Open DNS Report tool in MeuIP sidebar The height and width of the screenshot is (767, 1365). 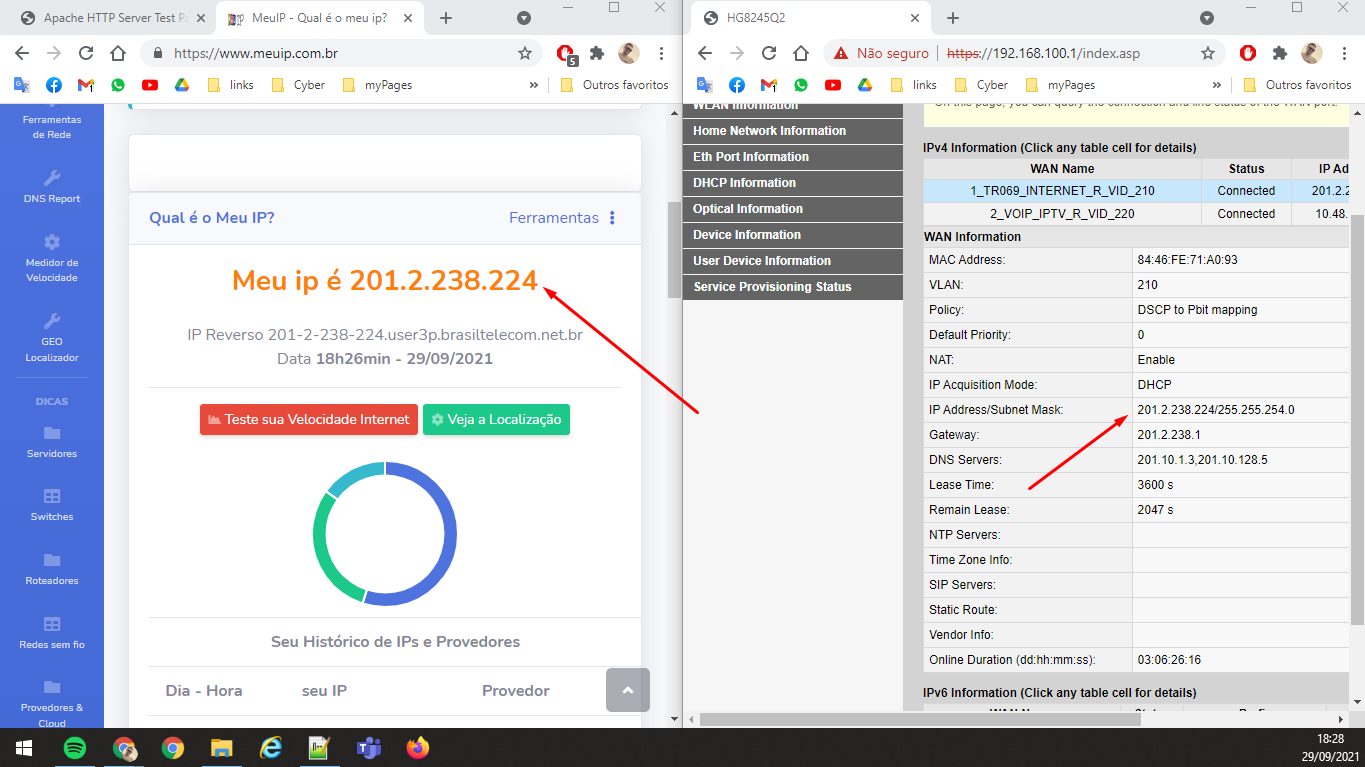tap(52, 186)
